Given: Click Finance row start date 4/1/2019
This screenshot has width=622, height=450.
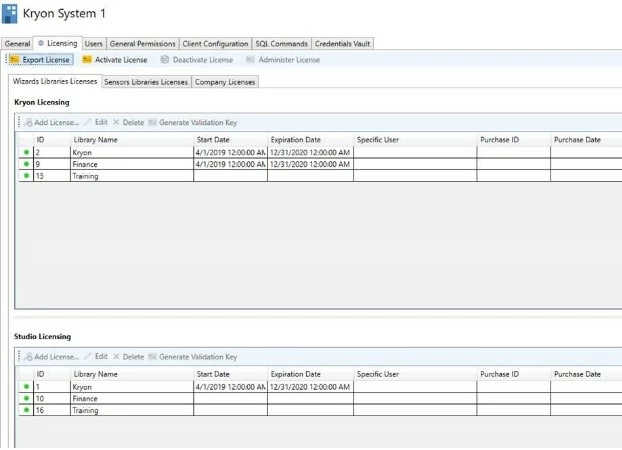Looking at the screenshot, I should pyautogui.click(x=230, y=164).
